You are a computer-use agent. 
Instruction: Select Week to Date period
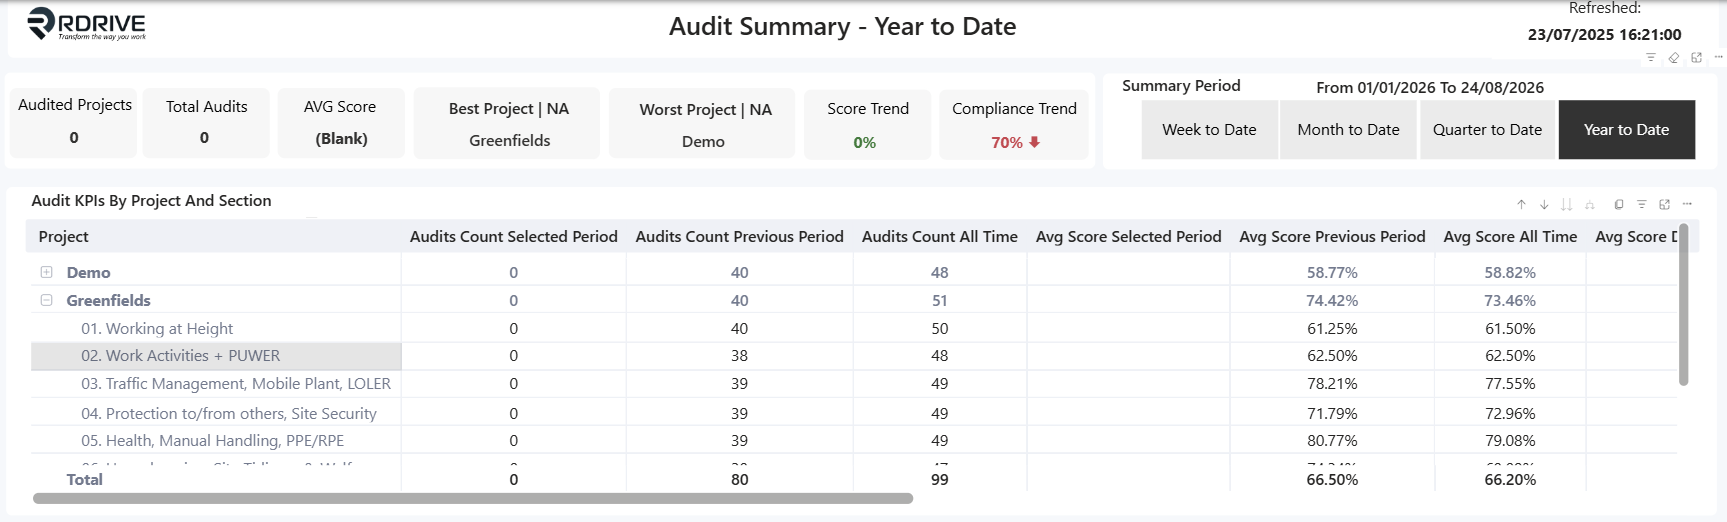1209,129
